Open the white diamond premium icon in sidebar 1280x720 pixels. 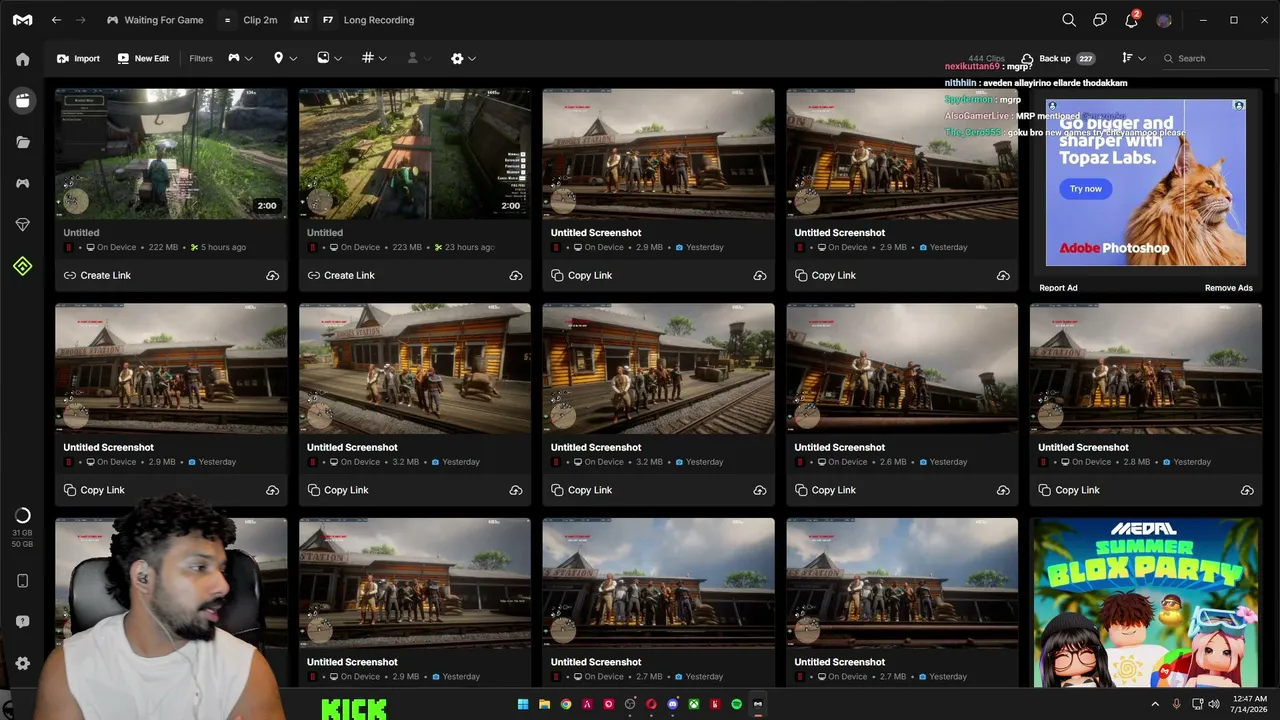point(22,225)
